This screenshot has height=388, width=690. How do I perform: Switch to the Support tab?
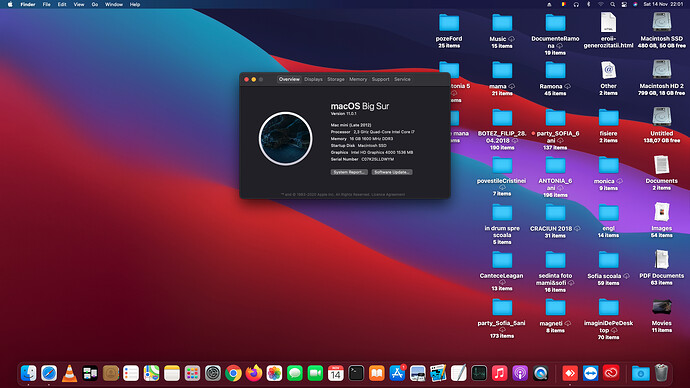click(380, 79)
